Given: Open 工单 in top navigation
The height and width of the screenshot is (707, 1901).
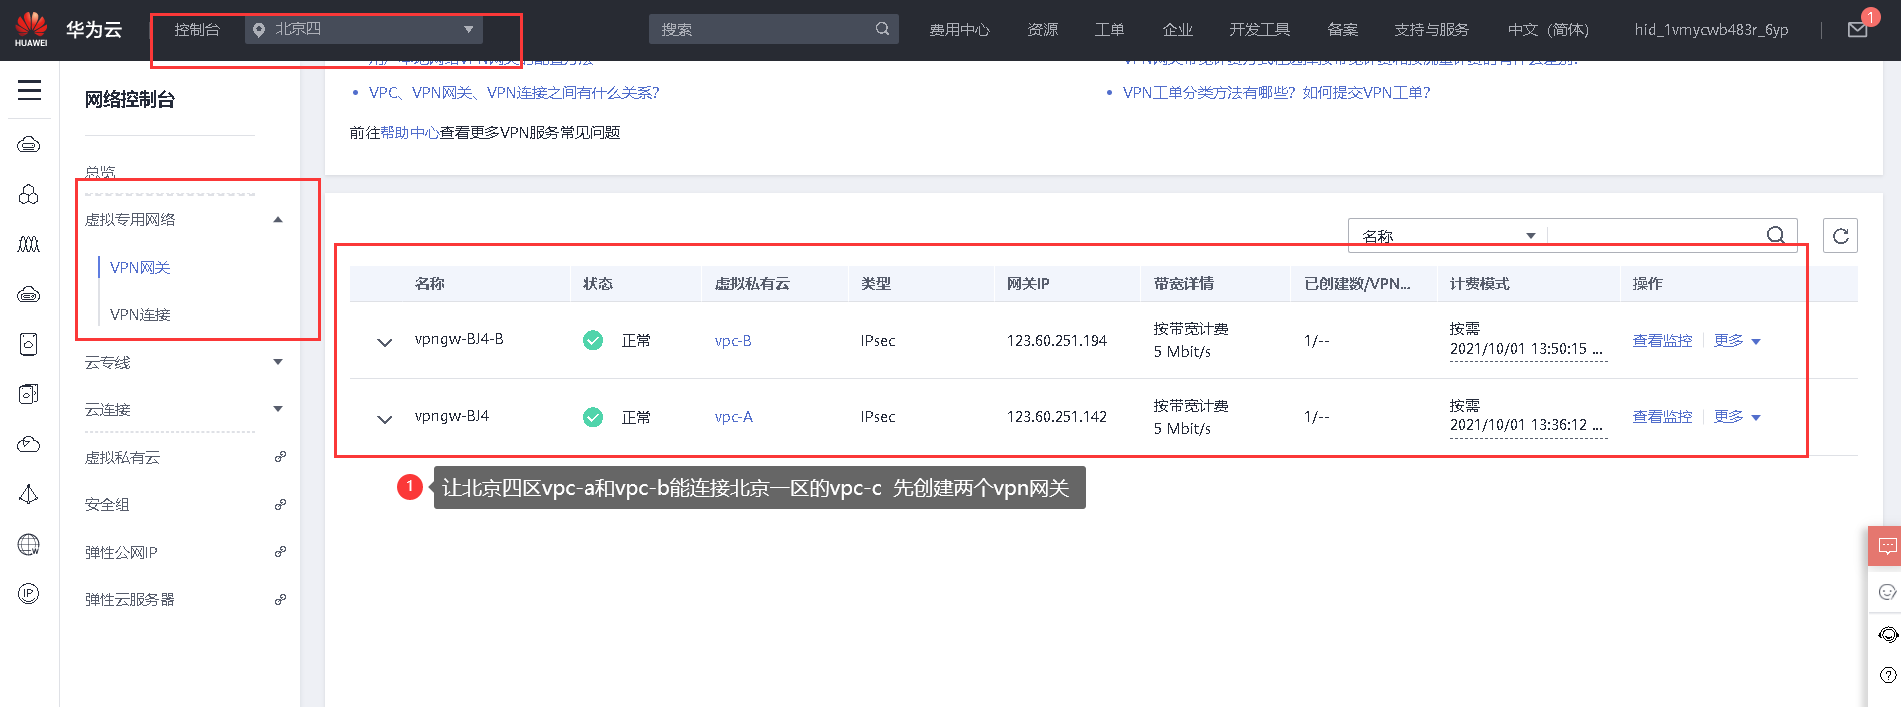Looking at the screenshot, I should click(x=1109, y=30).
